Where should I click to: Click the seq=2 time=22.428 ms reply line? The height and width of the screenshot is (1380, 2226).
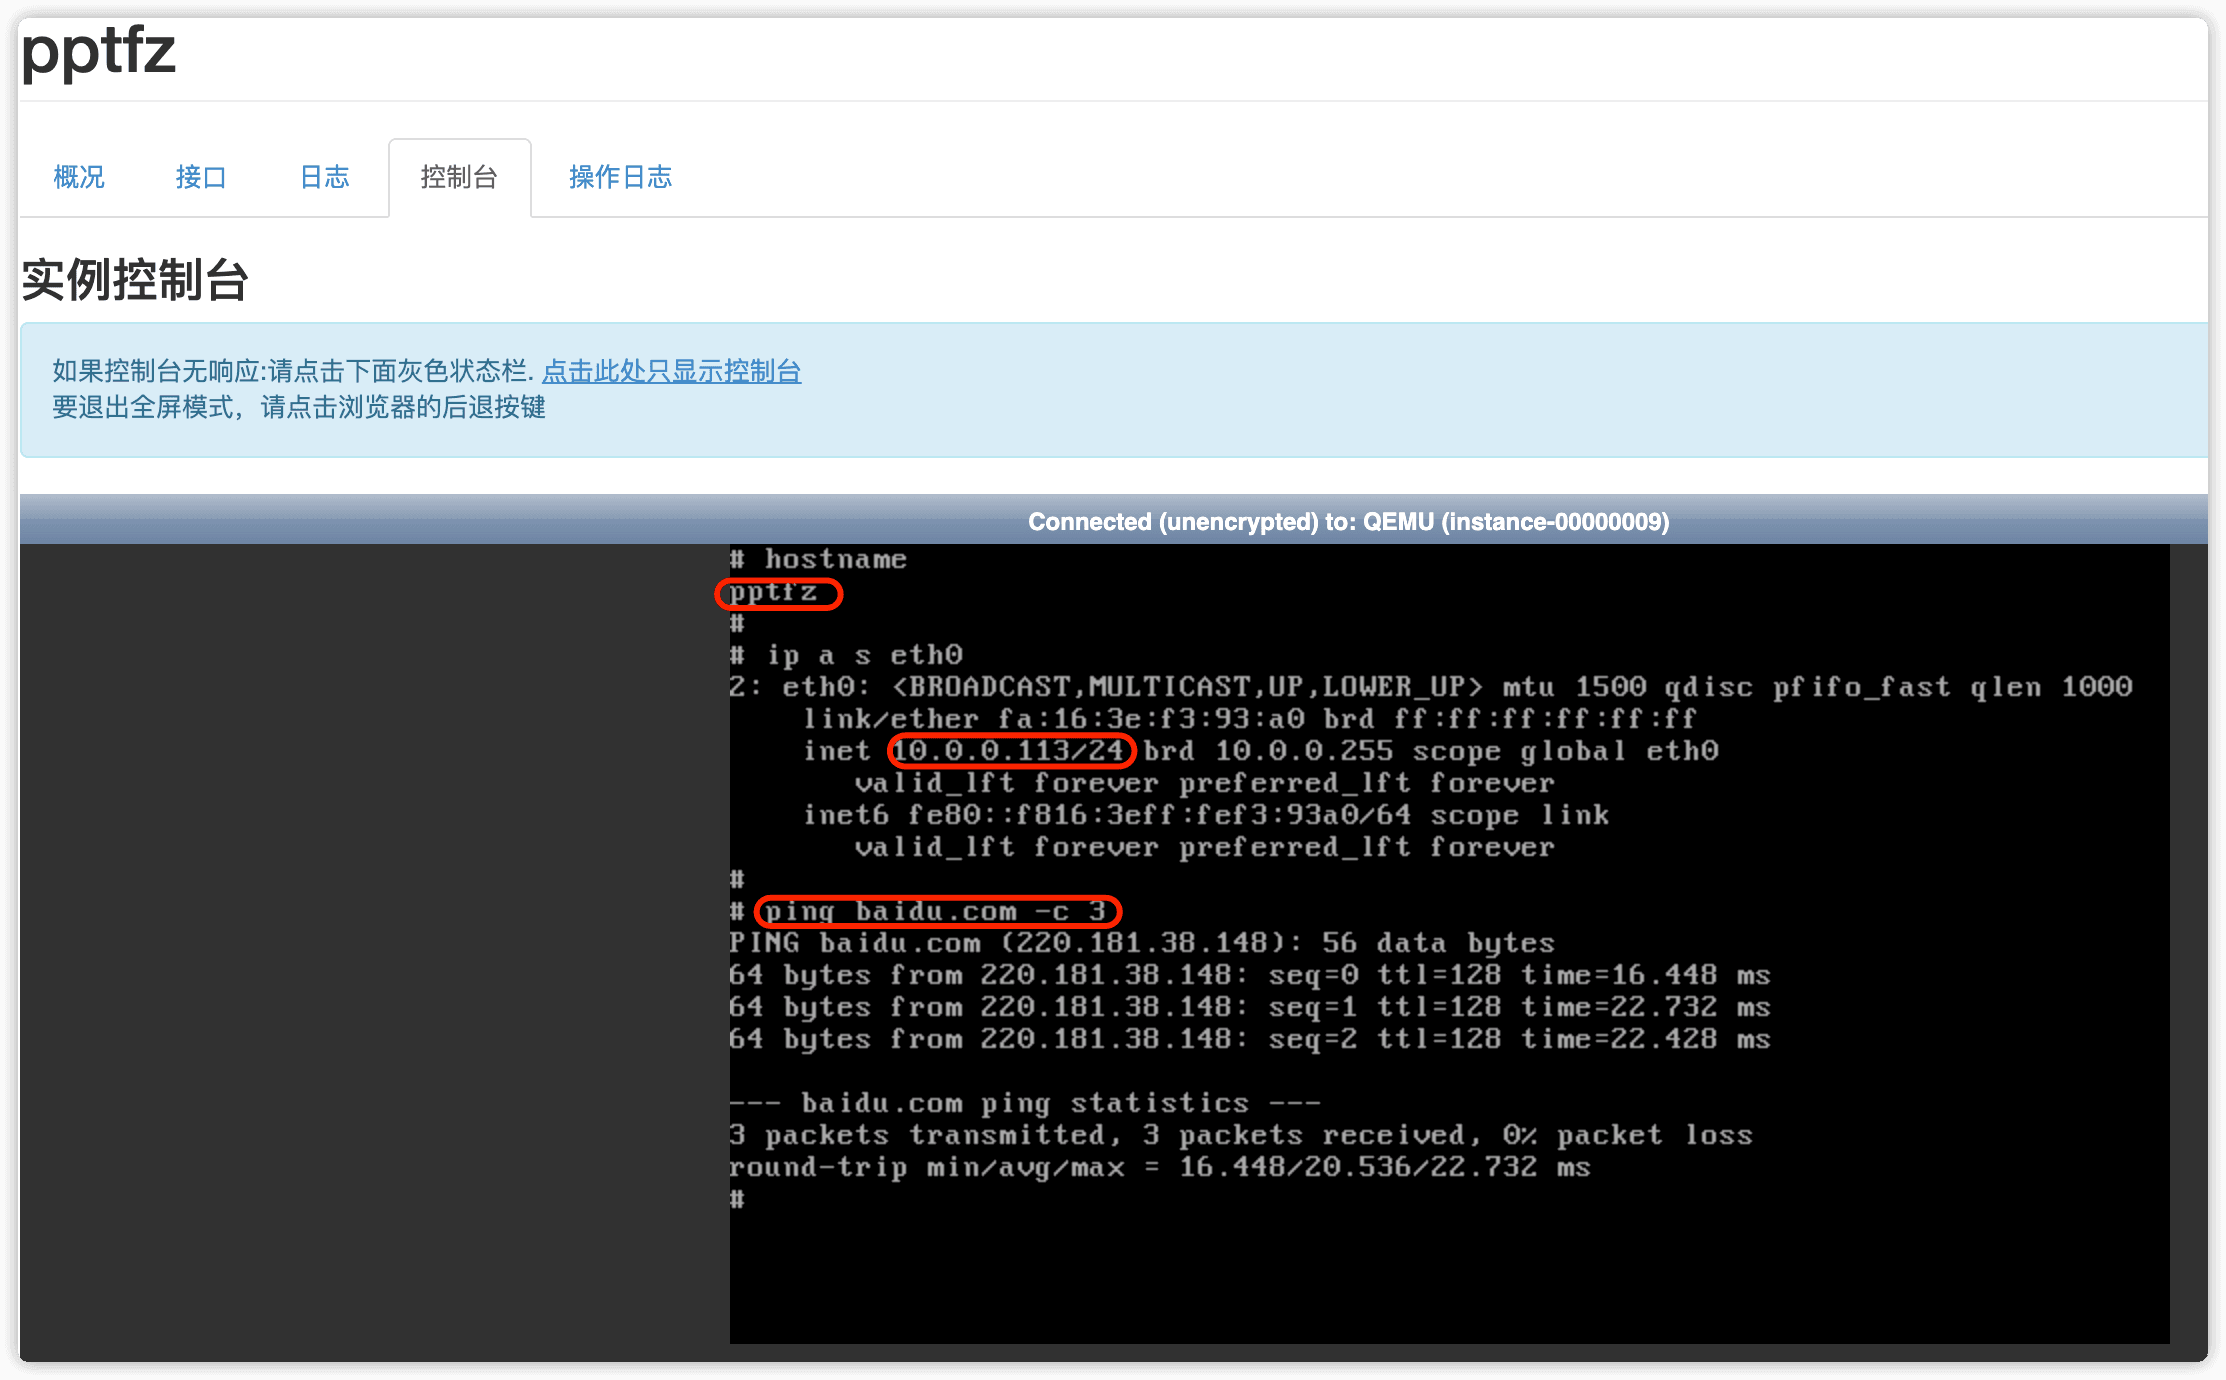1250,1038
